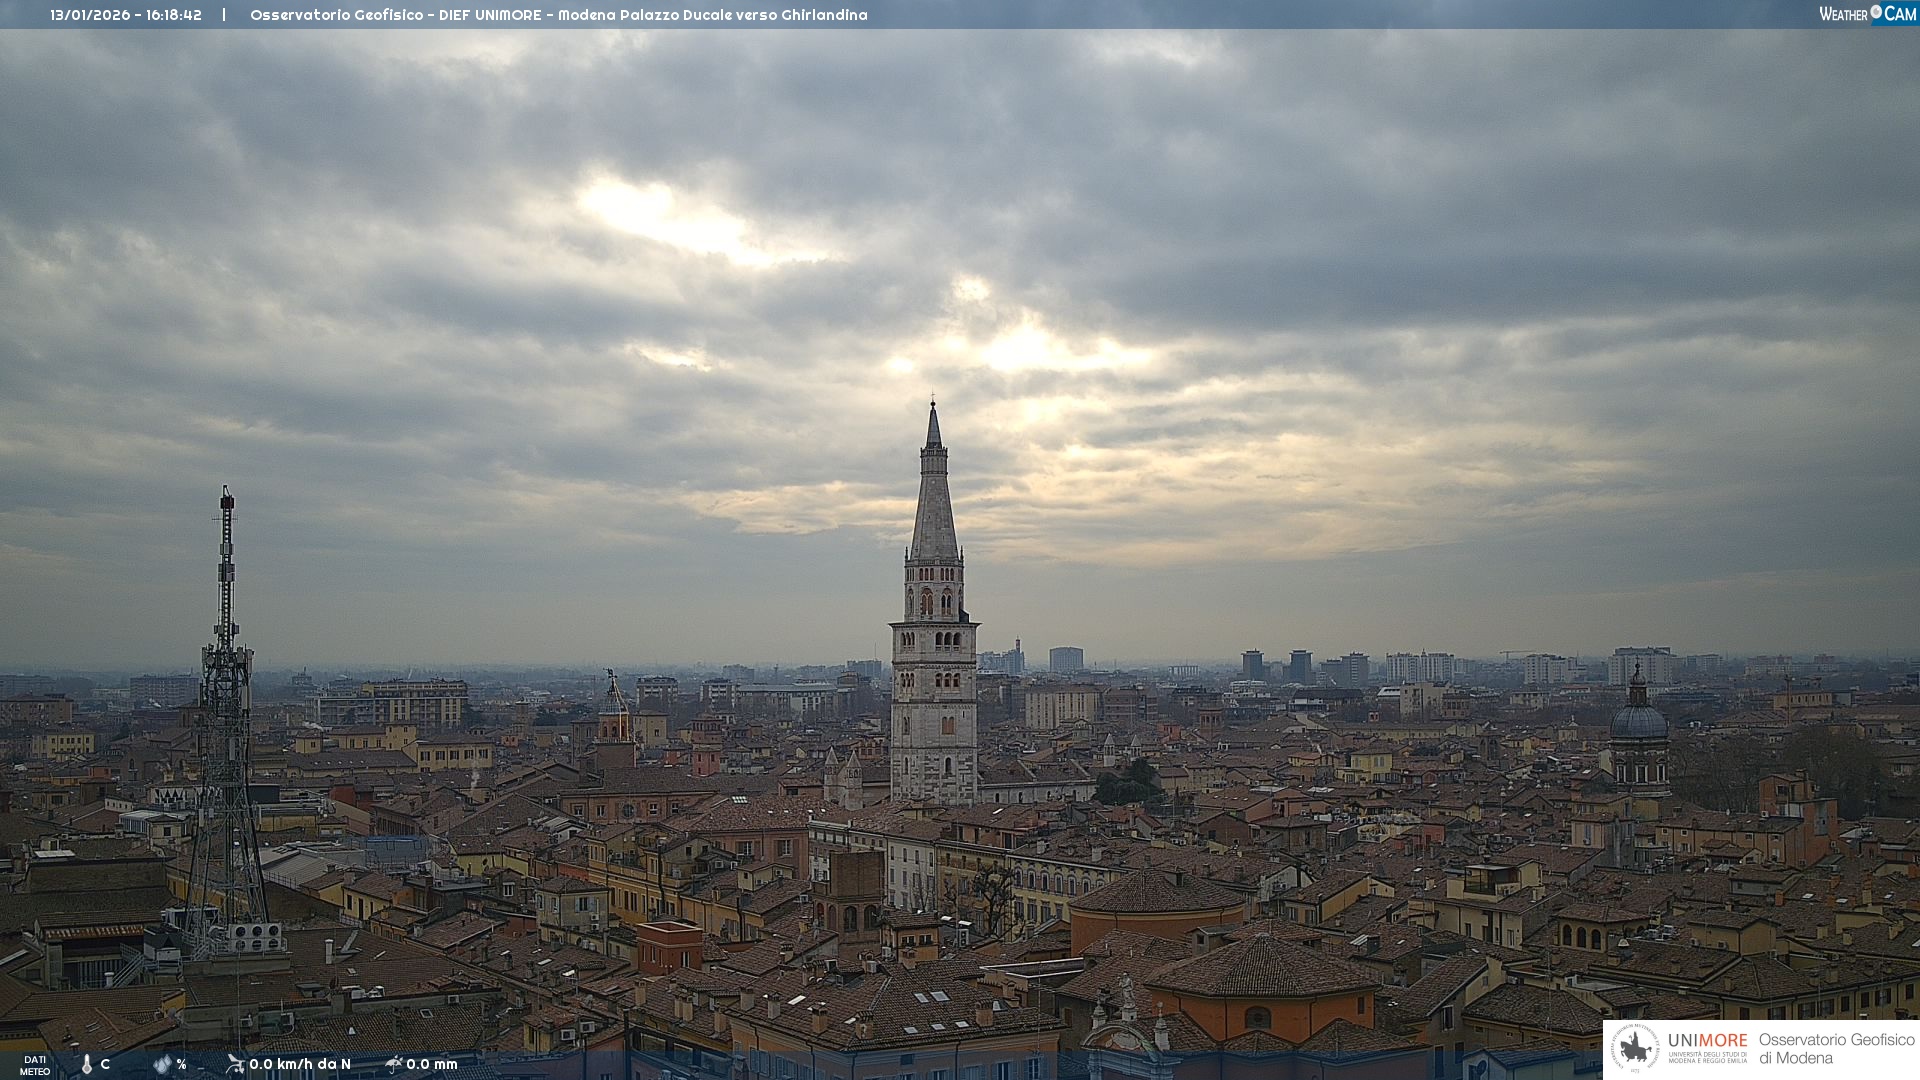Click the 0.0 mm rainfall reading
The height and width of the screenshot is (1080, 1920).
(x=432, y=1064)
